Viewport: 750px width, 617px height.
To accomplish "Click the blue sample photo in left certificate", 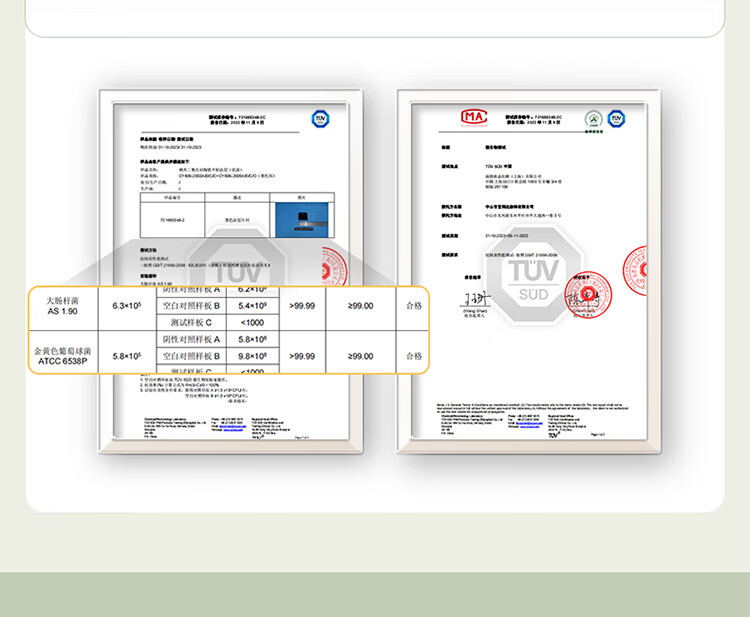I will [x=300, y=214].
